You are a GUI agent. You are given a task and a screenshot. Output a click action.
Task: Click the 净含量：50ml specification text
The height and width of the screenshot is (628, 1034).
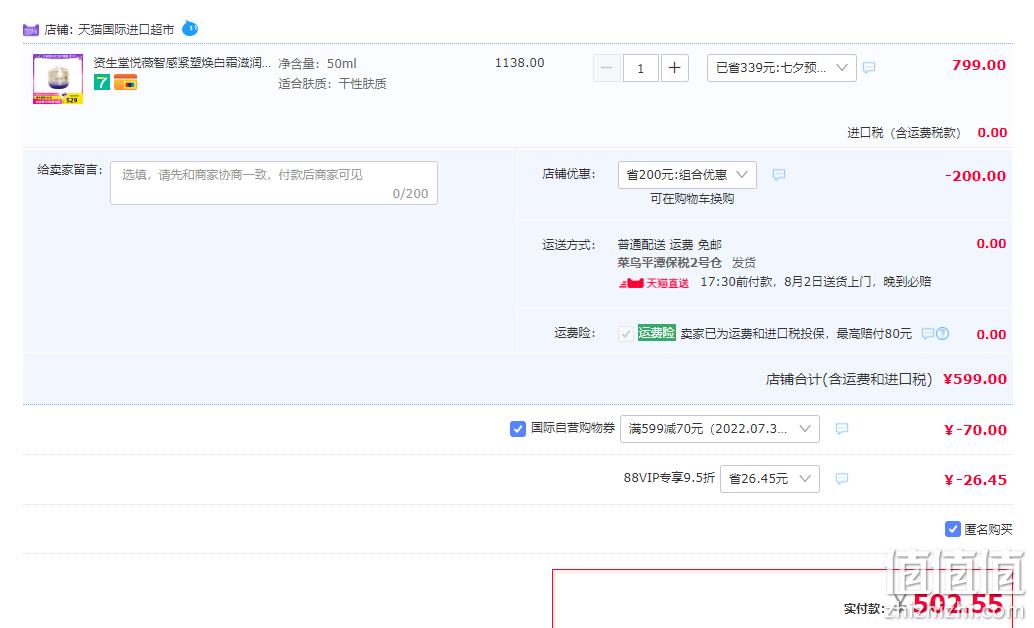click(317, 63)
